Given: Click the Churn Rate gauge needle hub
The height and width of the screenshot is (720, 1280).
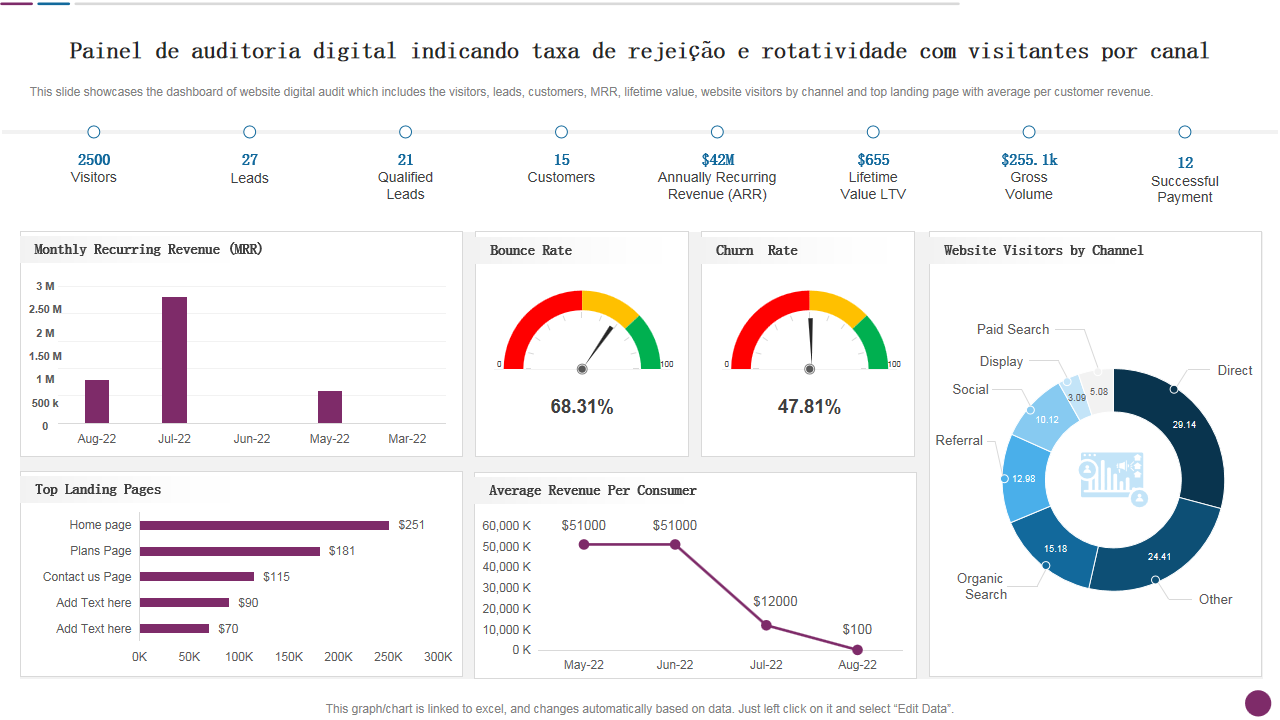Looking at the screenshot, I should [809, 369].
